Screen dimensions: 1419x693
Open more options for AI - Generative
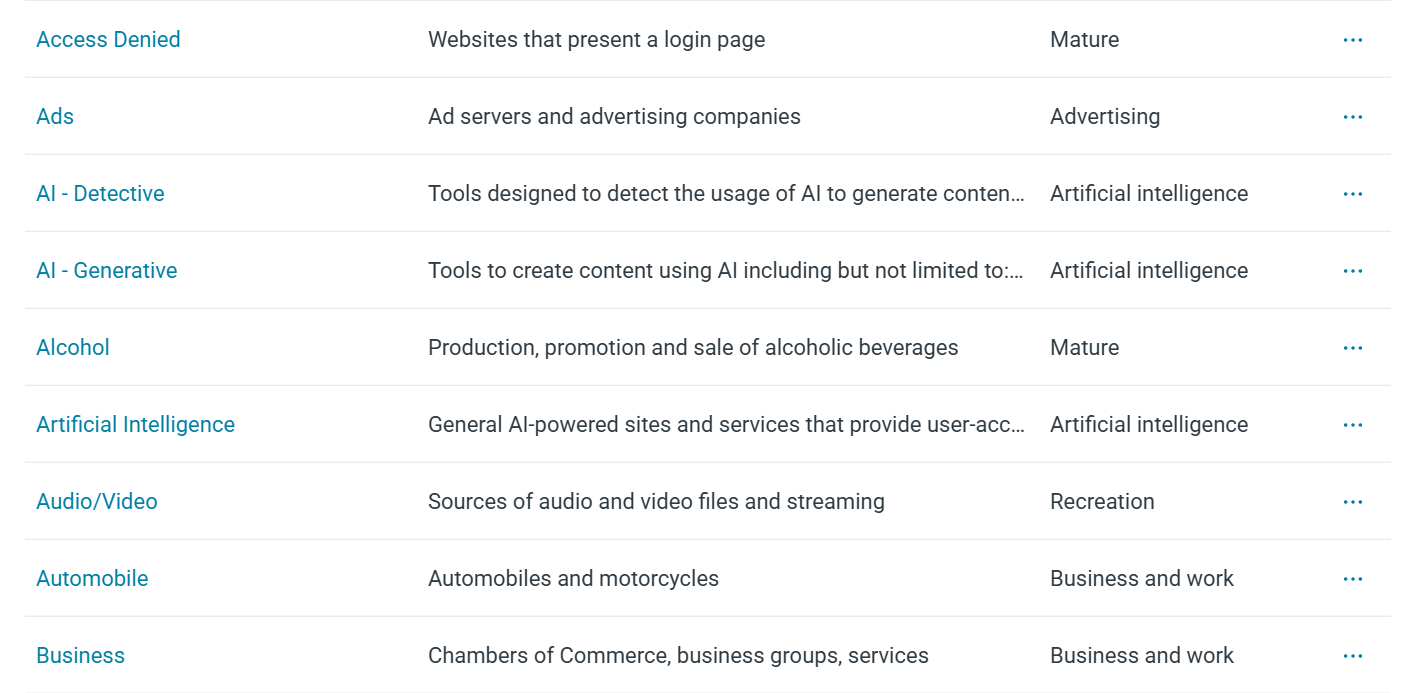pos(1353,271)
